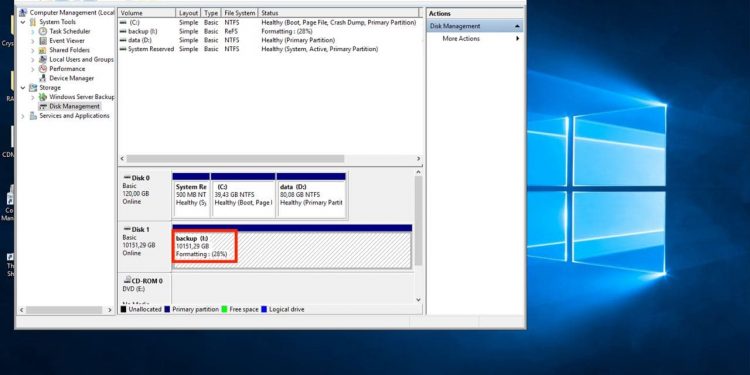Click the Local Users and Groups icon
Viewport: 750px width, 375px height.
click(x=43, y=59)
